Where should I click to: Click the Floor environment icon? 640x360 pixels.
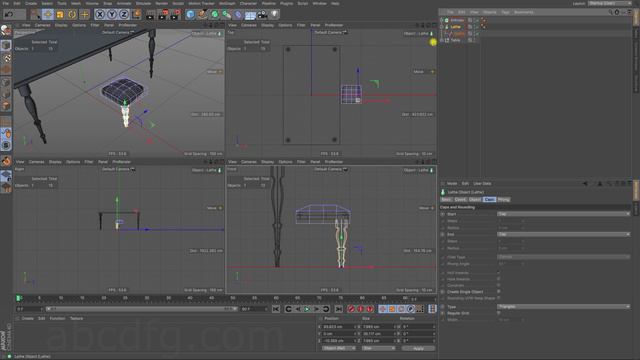click(x=250, y=15)
